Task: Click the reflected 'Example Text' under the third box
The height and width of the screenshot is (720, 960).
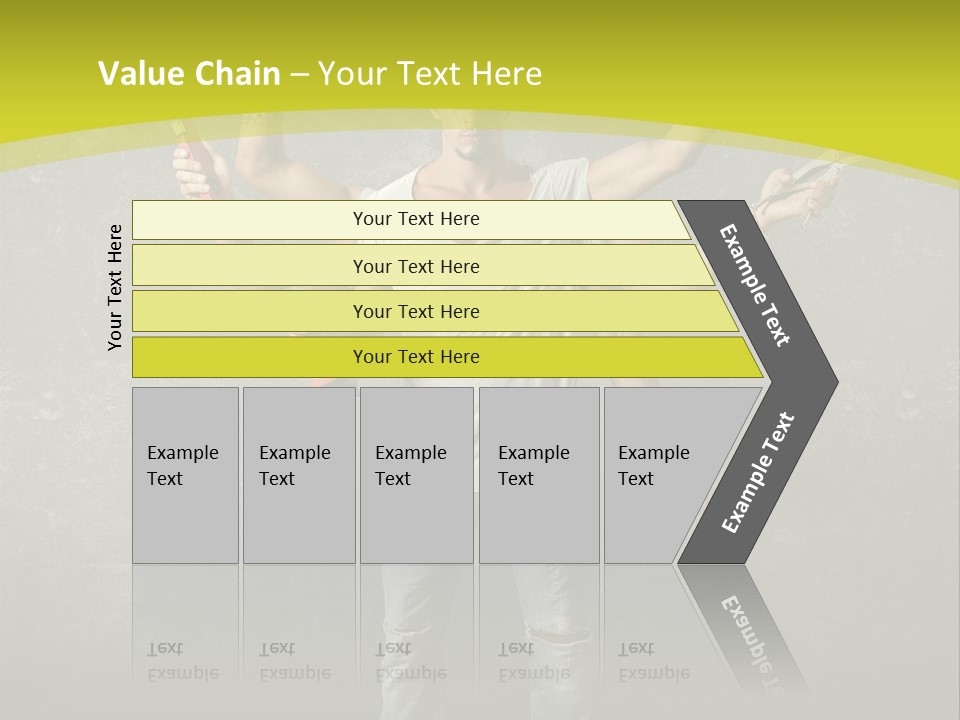Action: tap(411, 661)
